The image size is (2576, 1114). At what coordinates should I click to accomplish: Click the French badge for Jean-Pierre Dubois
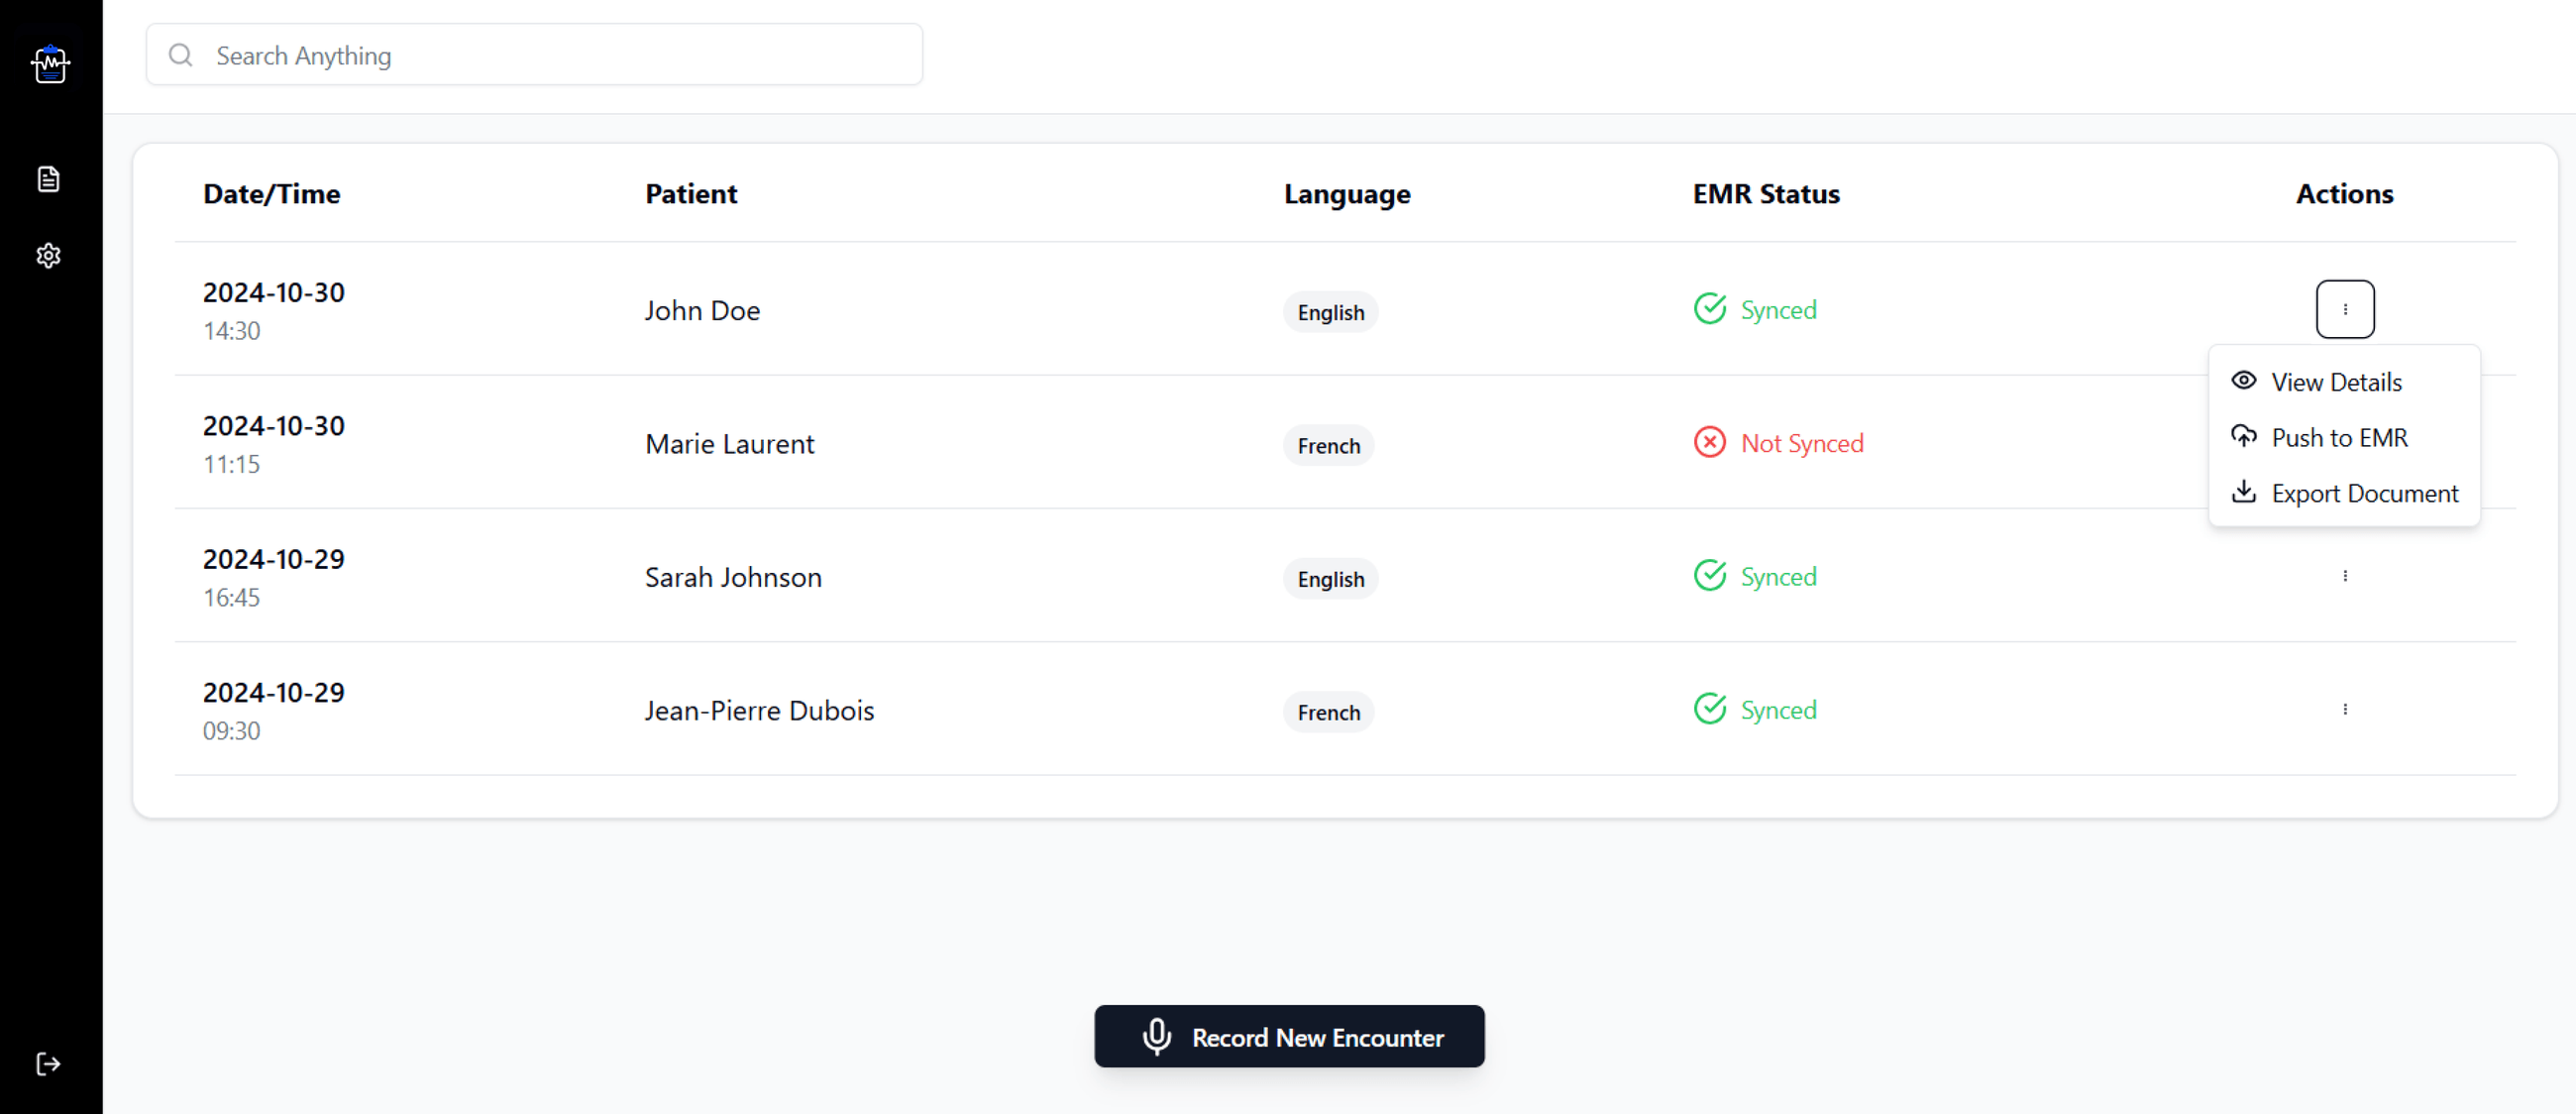(1328, 712)
